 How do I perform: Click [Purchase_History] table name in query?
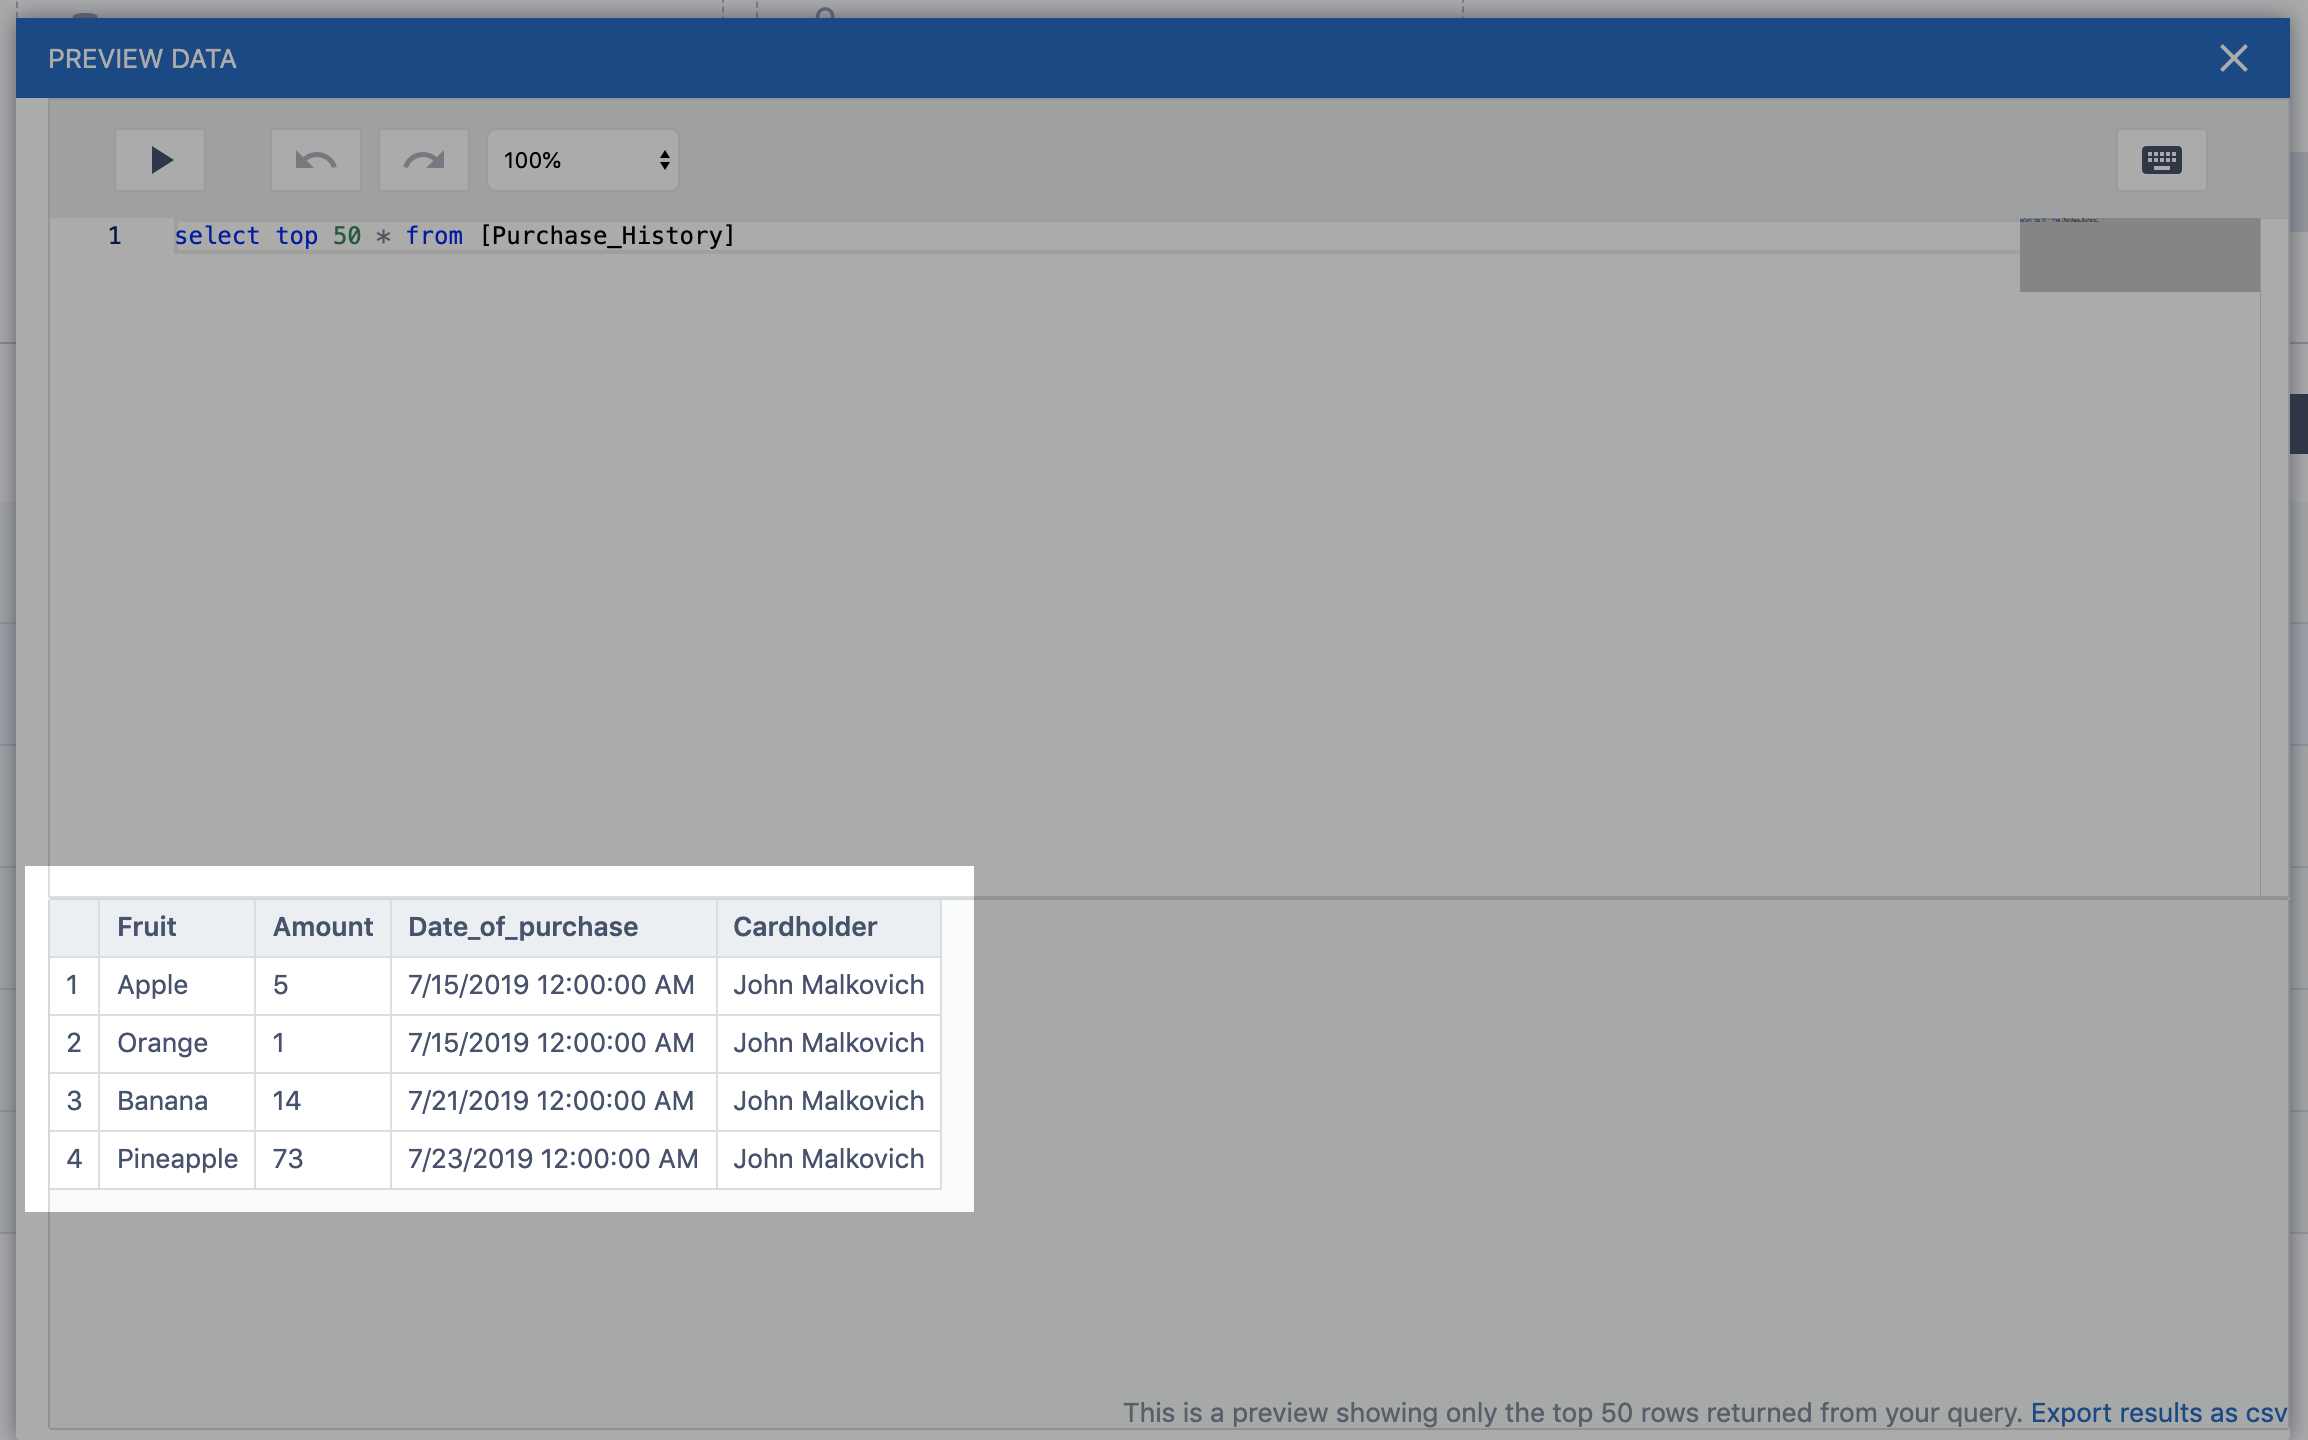point(607,236)
